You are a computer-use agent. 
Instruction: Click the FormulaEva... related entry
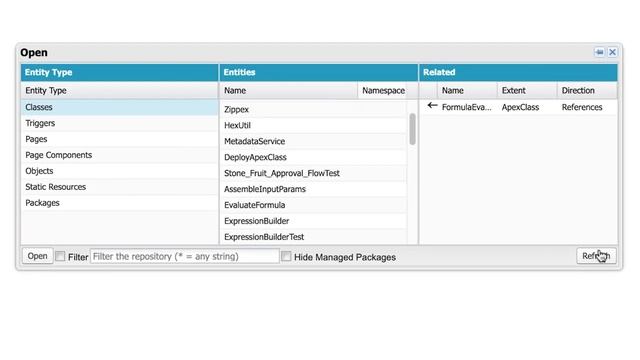point(467,107)
